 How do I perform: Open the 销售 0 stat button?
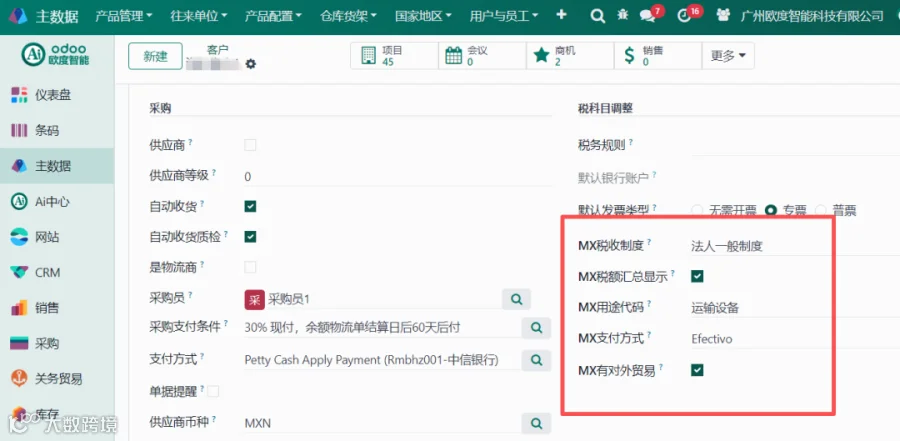[x=658, y=56]
